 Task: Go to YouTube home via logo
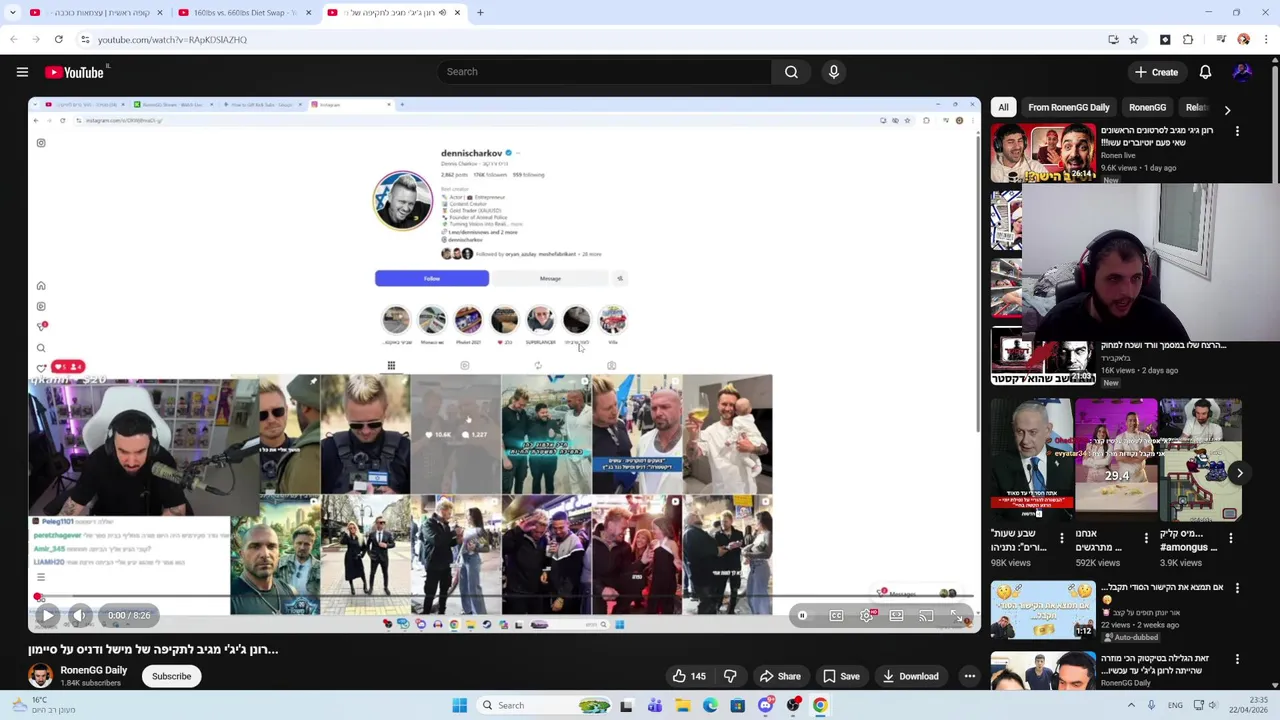74,72
